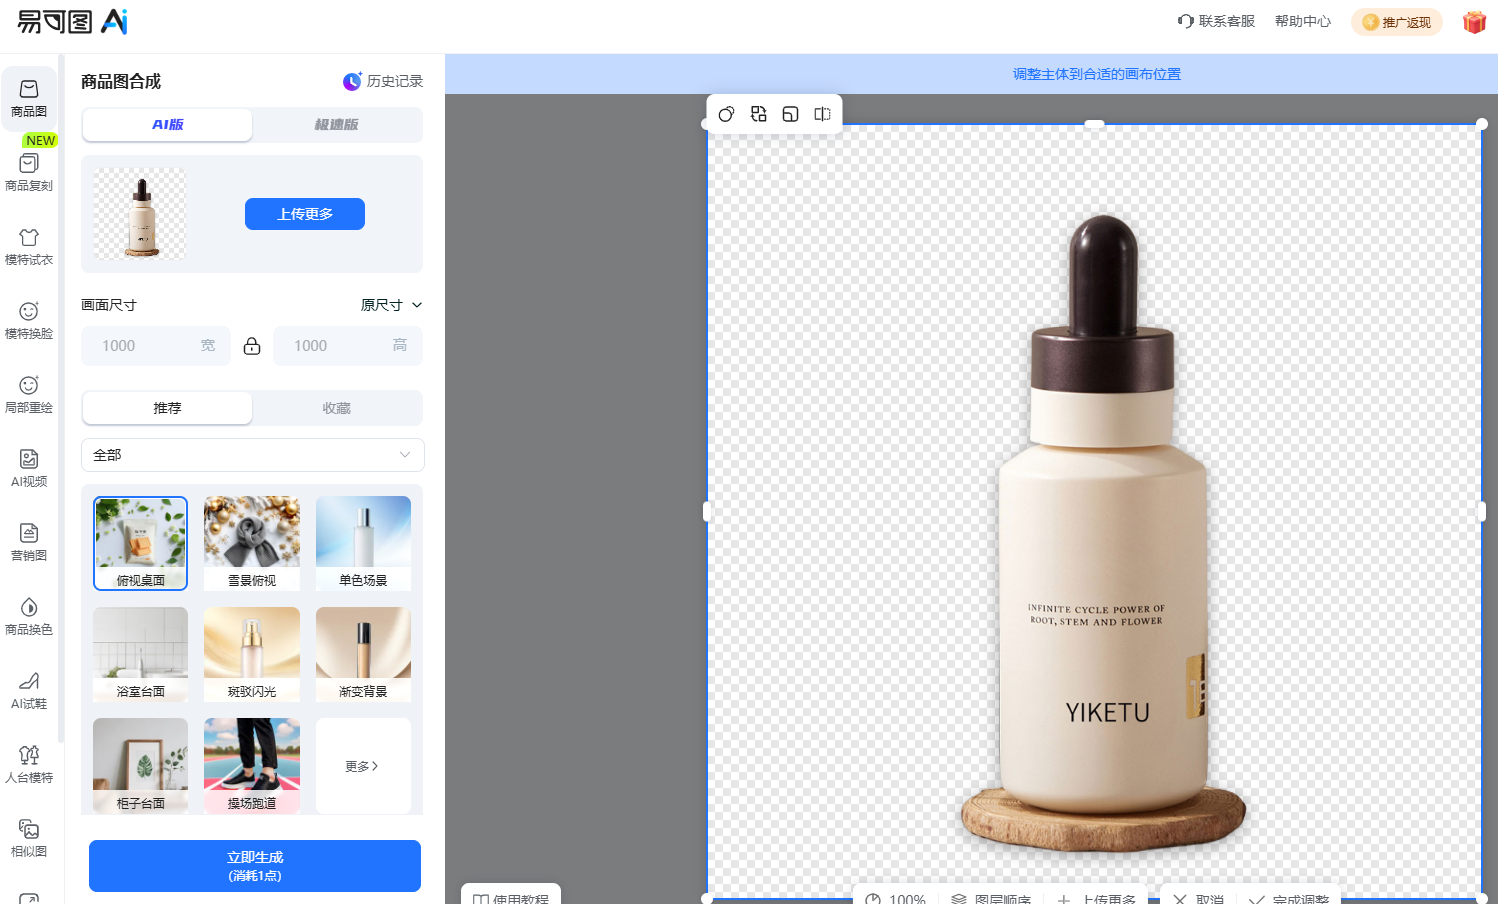The image size is (1498, 904).
Task: Click the 推广返现 promotion button
Action: tap(1397, 22)
